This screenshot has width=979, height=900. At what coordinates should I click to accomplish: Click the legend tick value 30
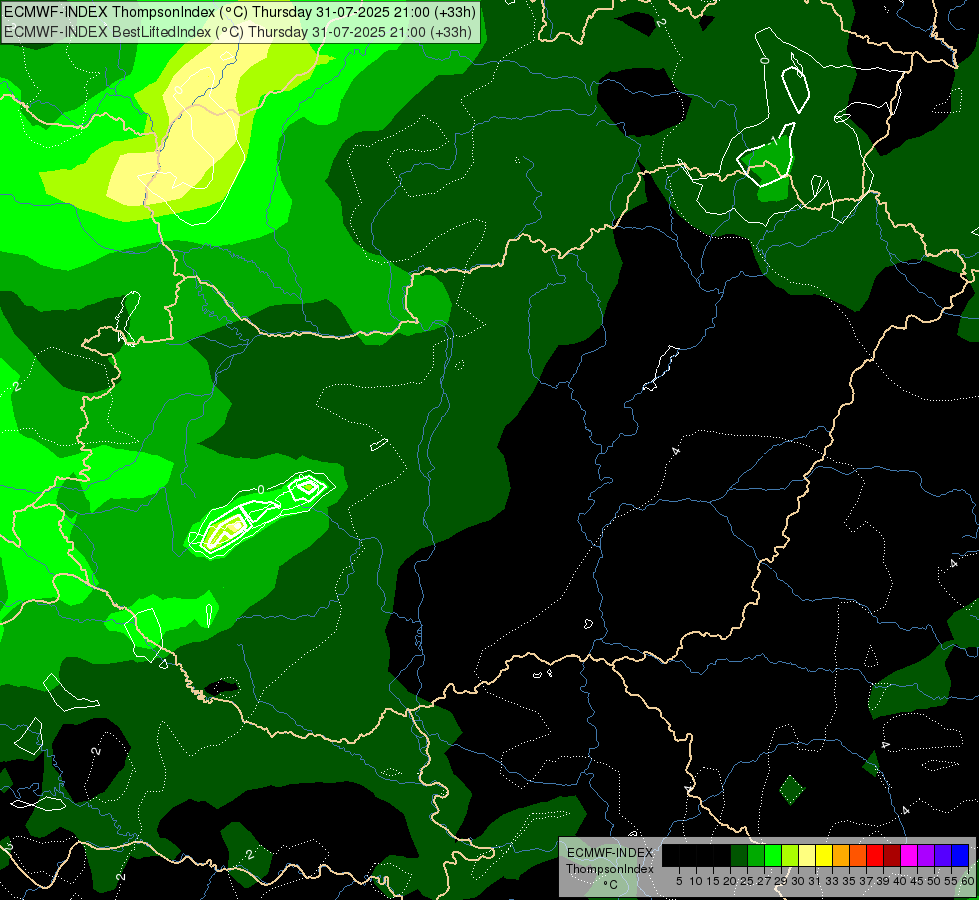(797, 881)
